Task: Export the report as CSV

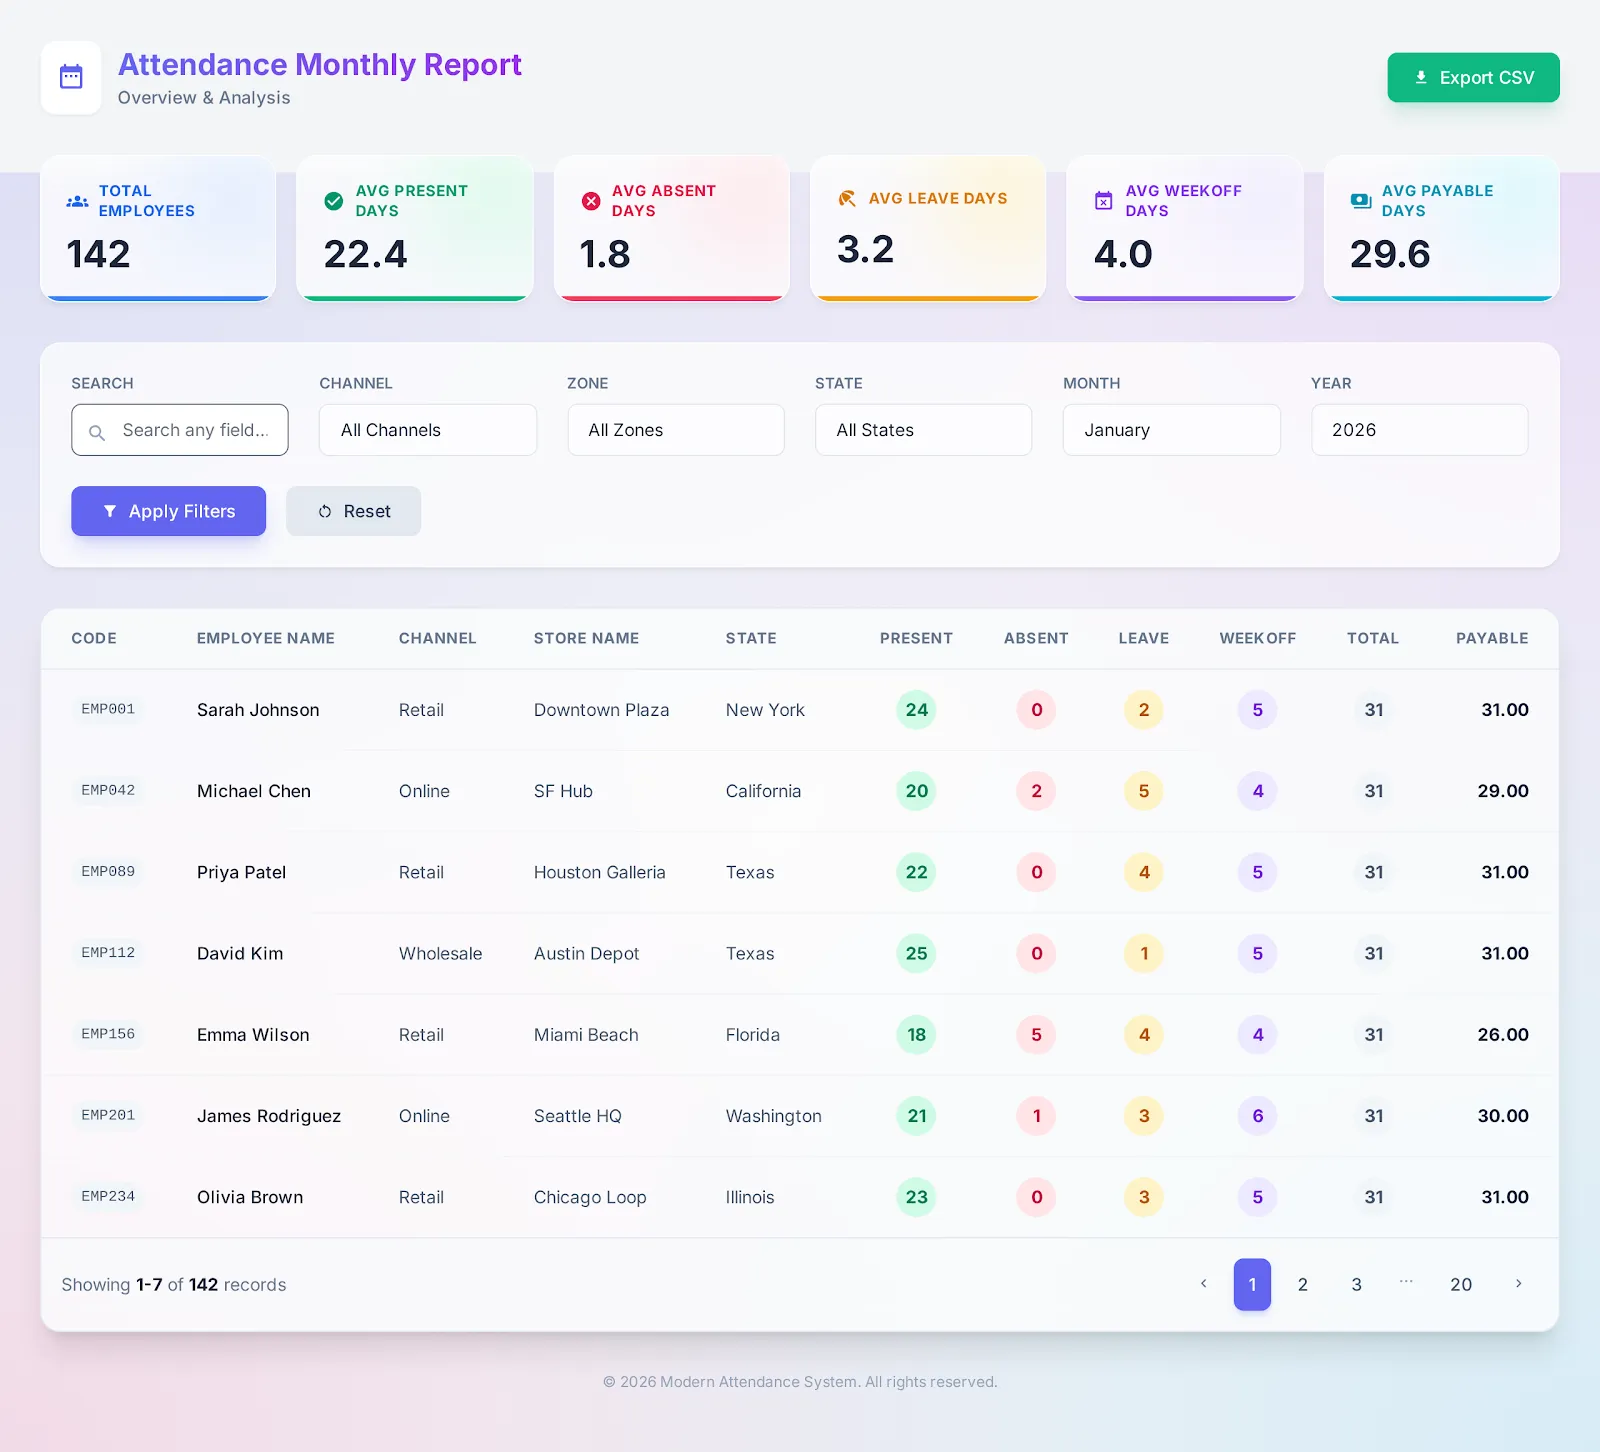Action: point(1473,78)
